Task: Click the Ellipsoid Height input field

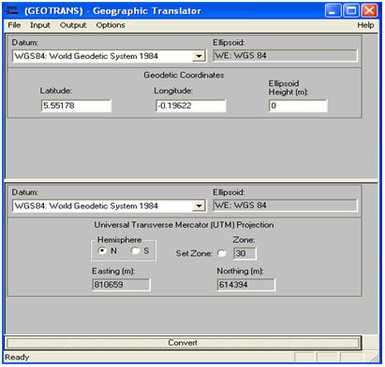Action: click(x=298, y=106)
